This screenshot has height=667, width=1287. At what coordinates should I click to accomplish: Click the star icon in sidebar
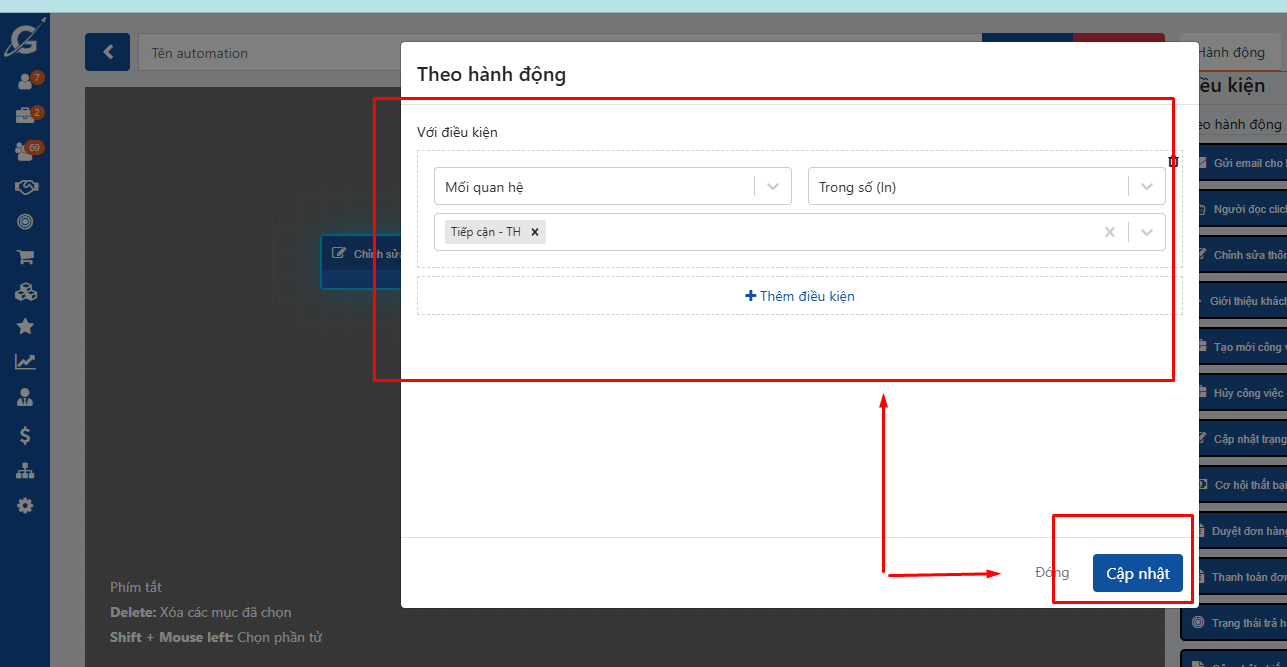click(25, 326)
